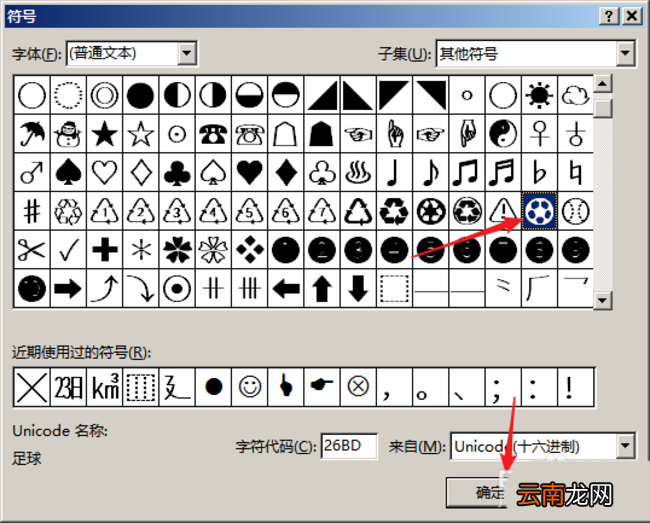Choose the baseball symbol
The height and width of the screenshot is (523, 650).
point(575,211)
